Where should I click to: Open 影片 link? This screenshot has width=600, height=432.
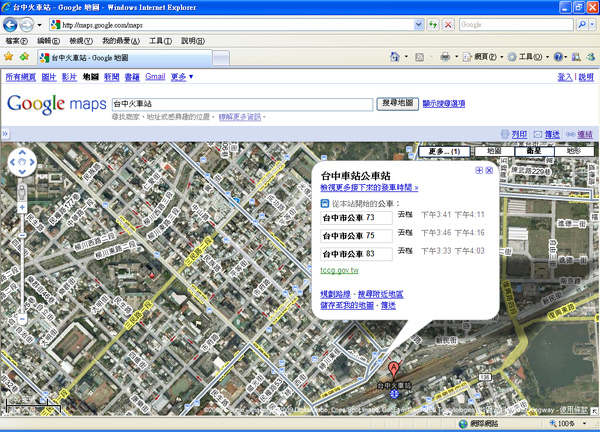click(x=69, y=77)
